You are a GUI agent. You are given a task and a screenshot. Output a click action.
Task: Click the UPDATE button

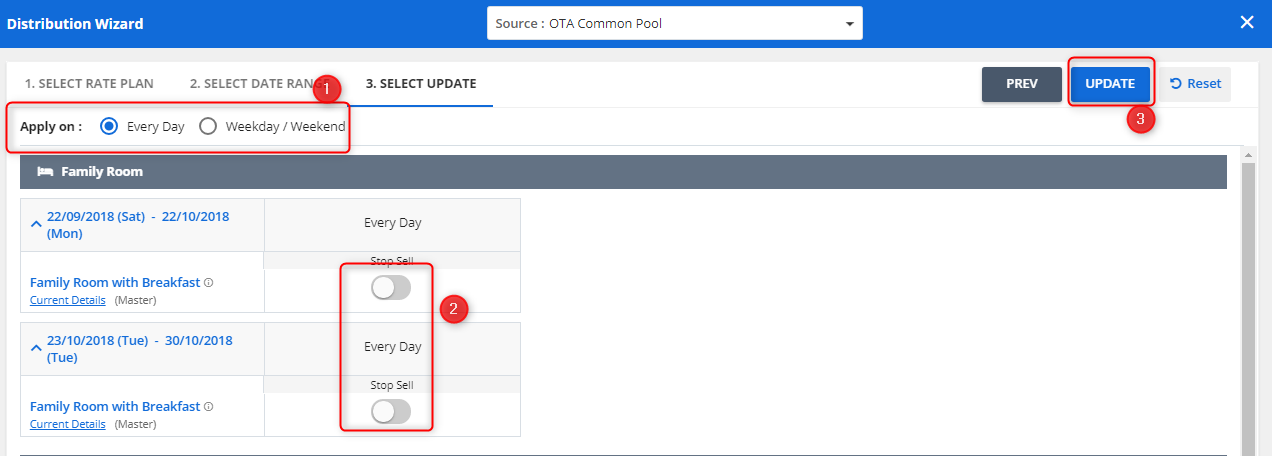1110,84
